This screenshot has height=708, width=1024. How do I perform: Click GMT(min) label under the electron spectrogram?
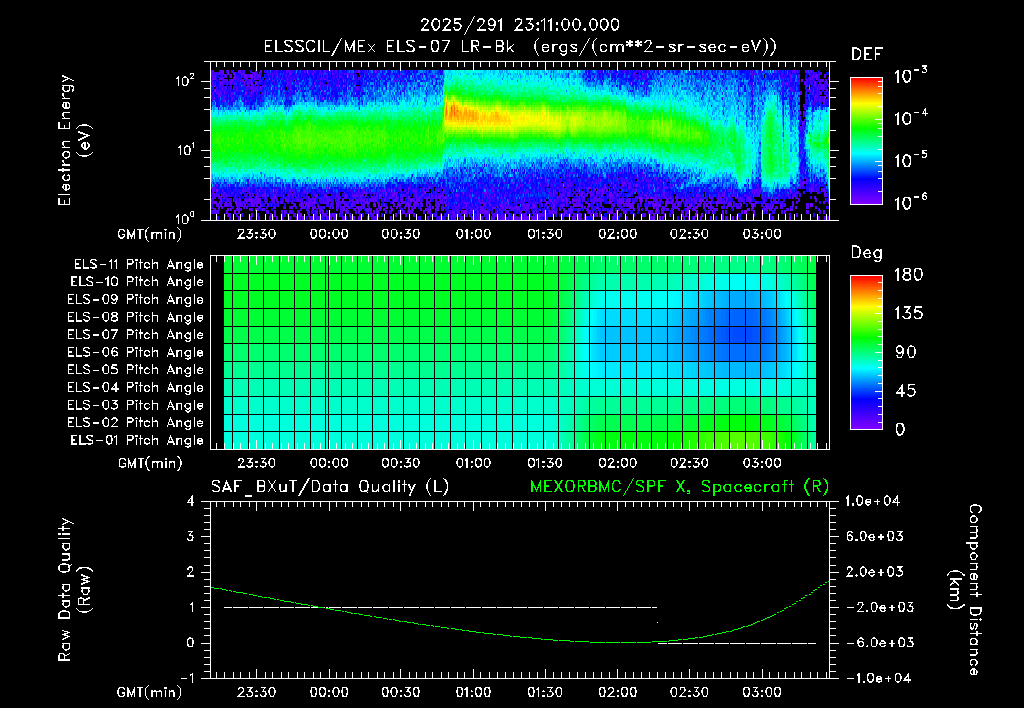[x=150, y=234]
